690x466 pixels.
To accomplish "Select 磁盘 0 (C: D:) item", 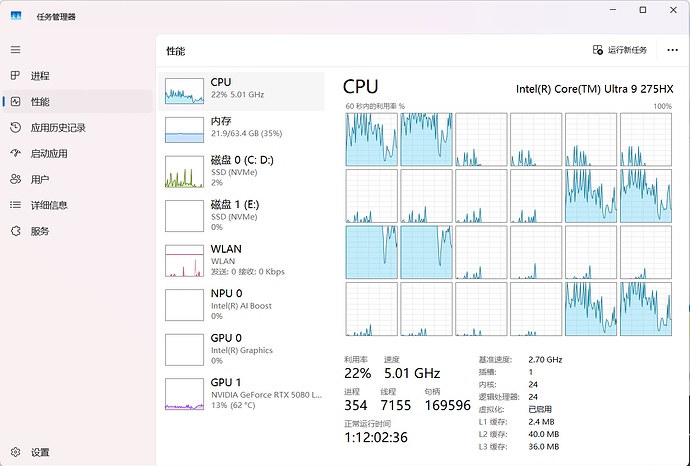I will pyautogui.click(x=243, y=171).
